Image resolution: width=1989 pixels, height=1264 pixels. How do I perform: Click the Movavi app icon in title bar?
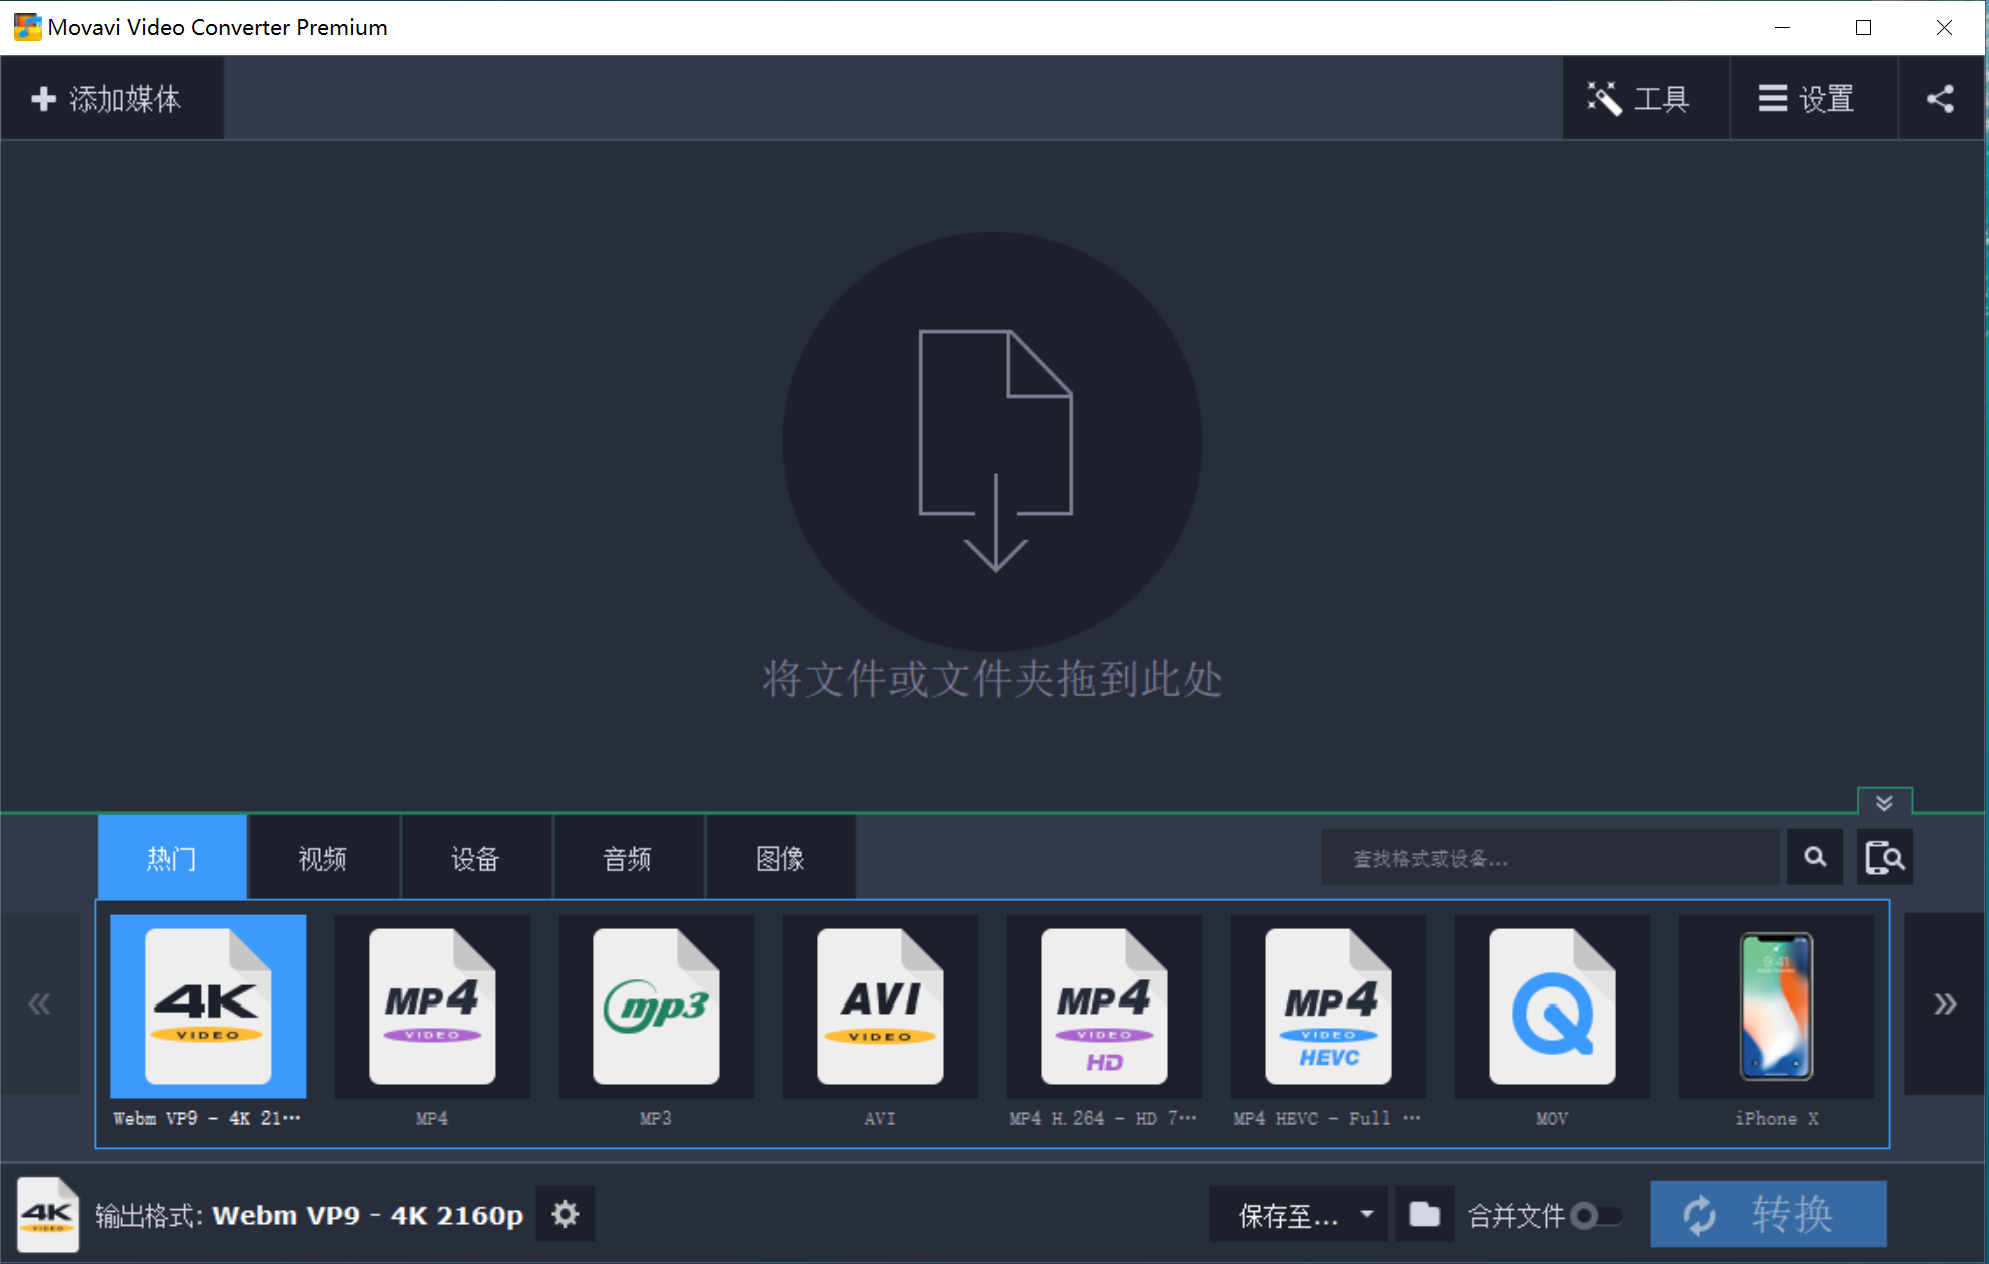pos(27,27)
